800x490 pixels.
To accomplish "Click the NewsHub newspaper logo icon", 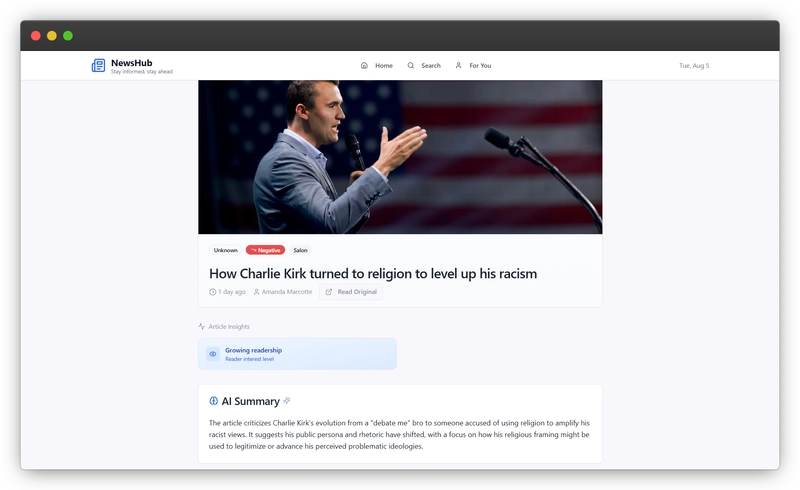I will pyautogui.click(x=98, y=65).
